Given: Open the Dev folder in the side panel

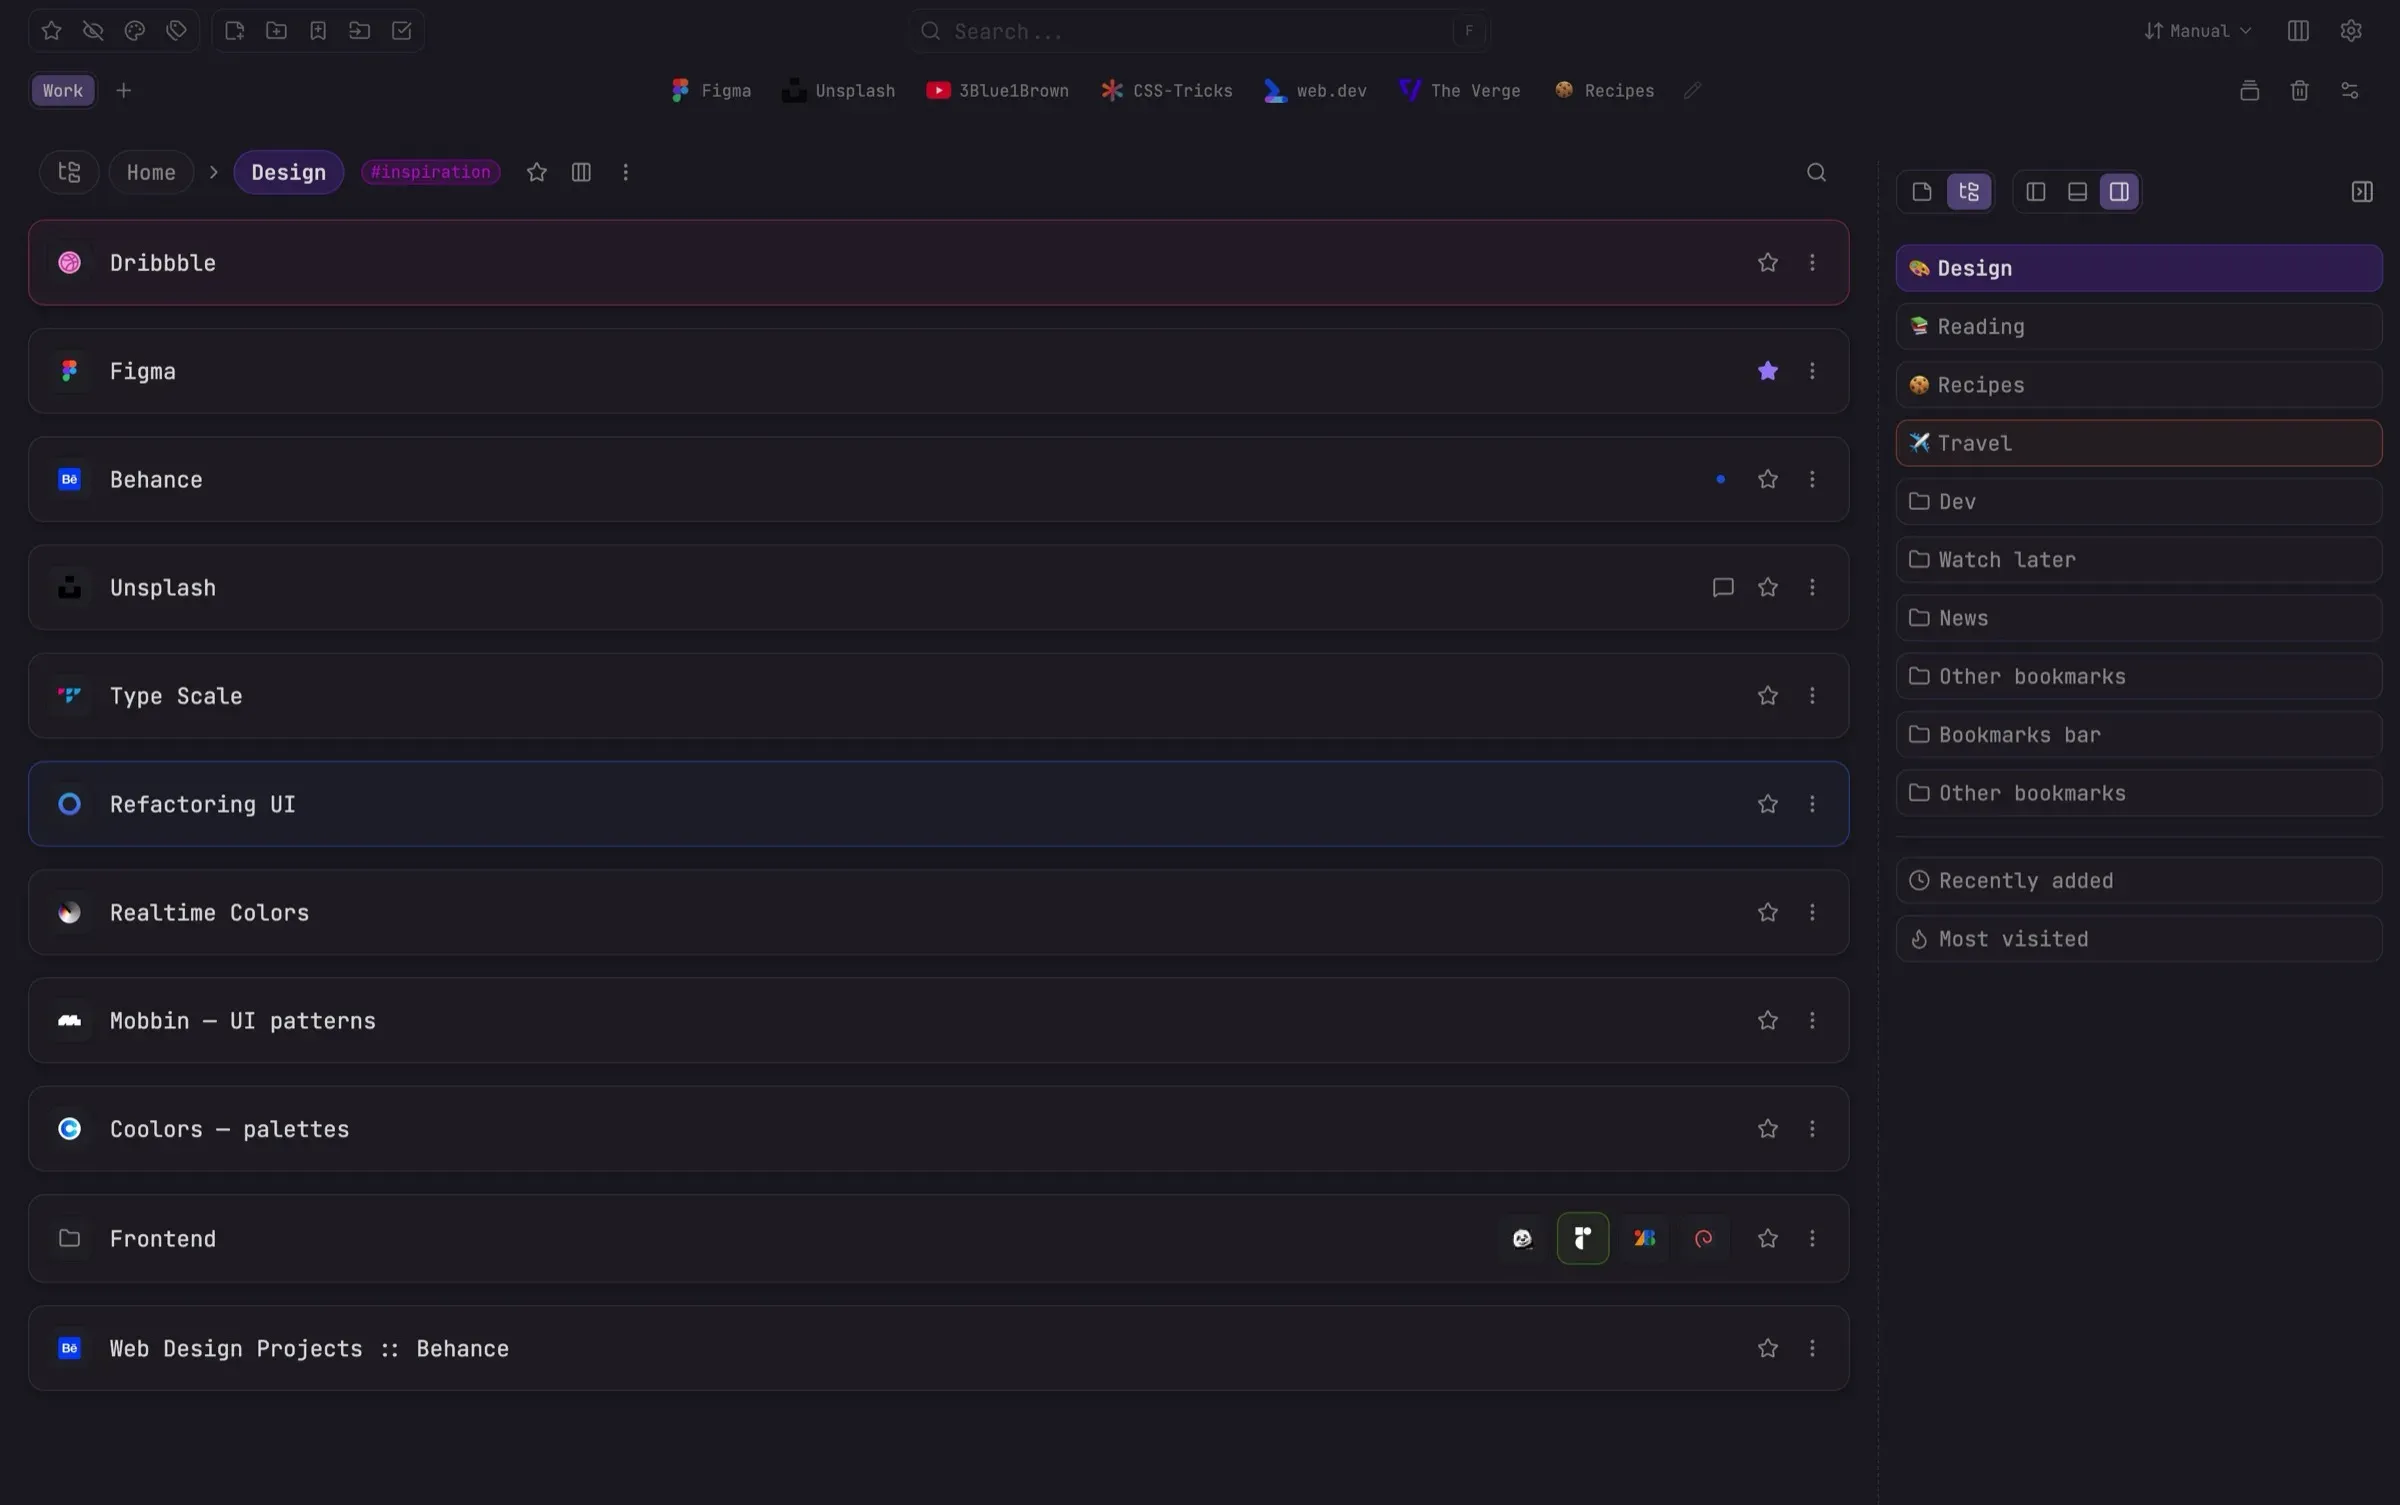Looking at the screenshot, I should (2139, 502).
